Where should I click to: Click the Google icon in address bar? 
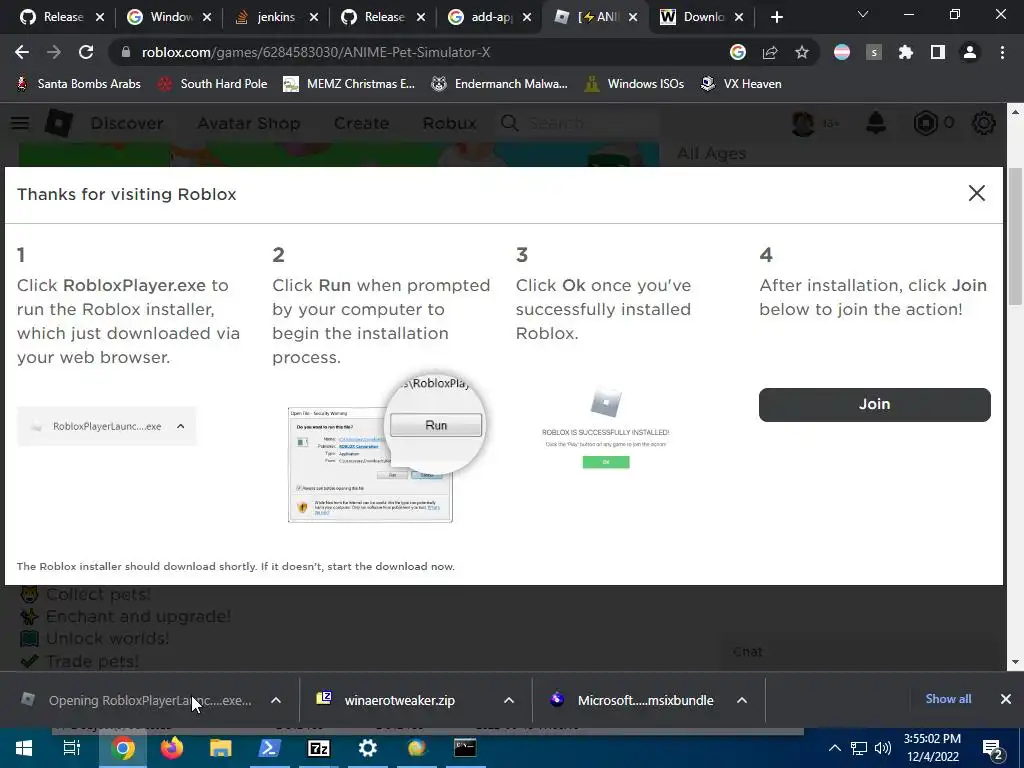pyautogui.click(x=738, y=52)
